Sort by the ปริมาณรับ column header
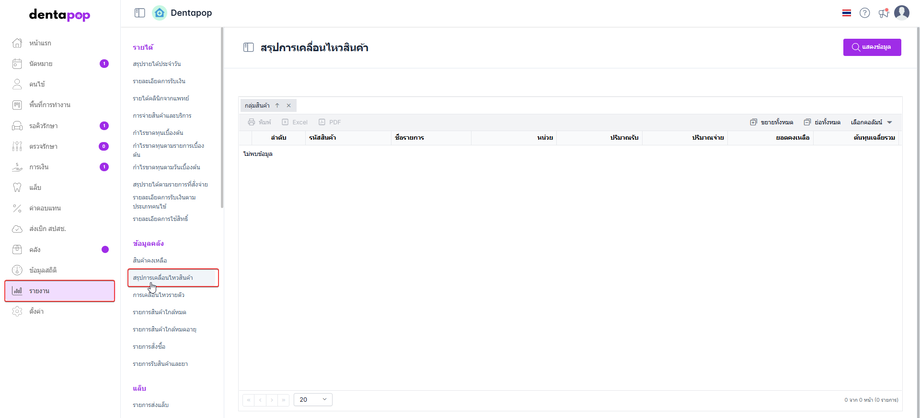The height and width of the screenshot is (418, 920). (600, 138)
